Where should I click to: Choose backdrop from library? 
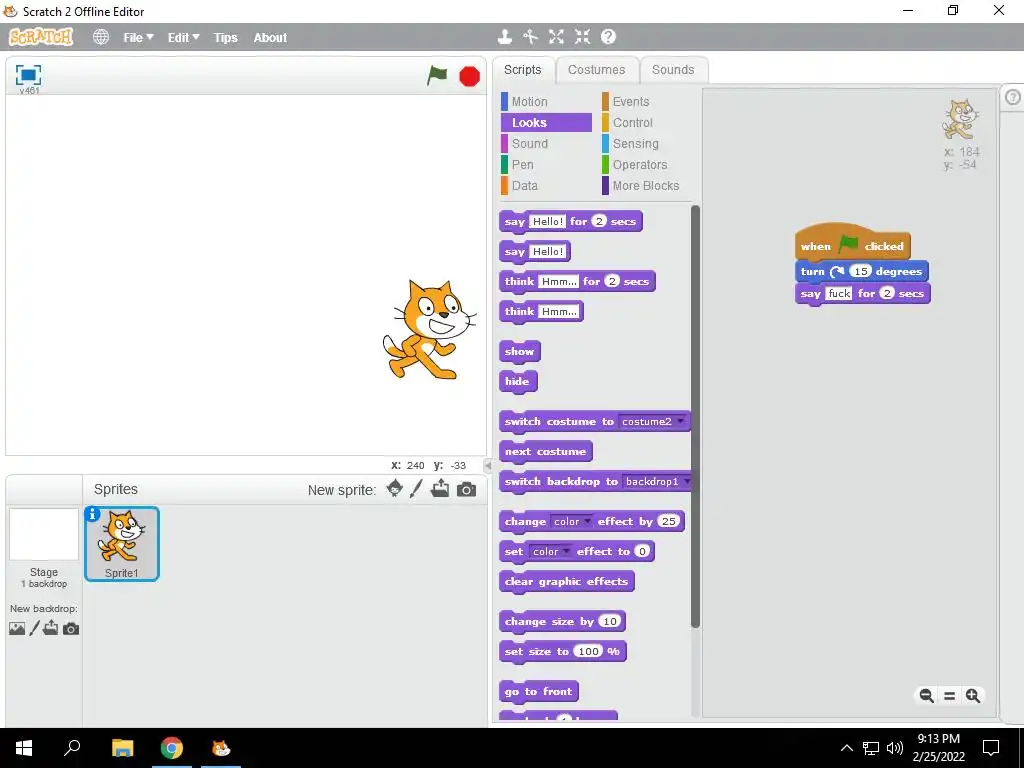(x=17, y=628)
